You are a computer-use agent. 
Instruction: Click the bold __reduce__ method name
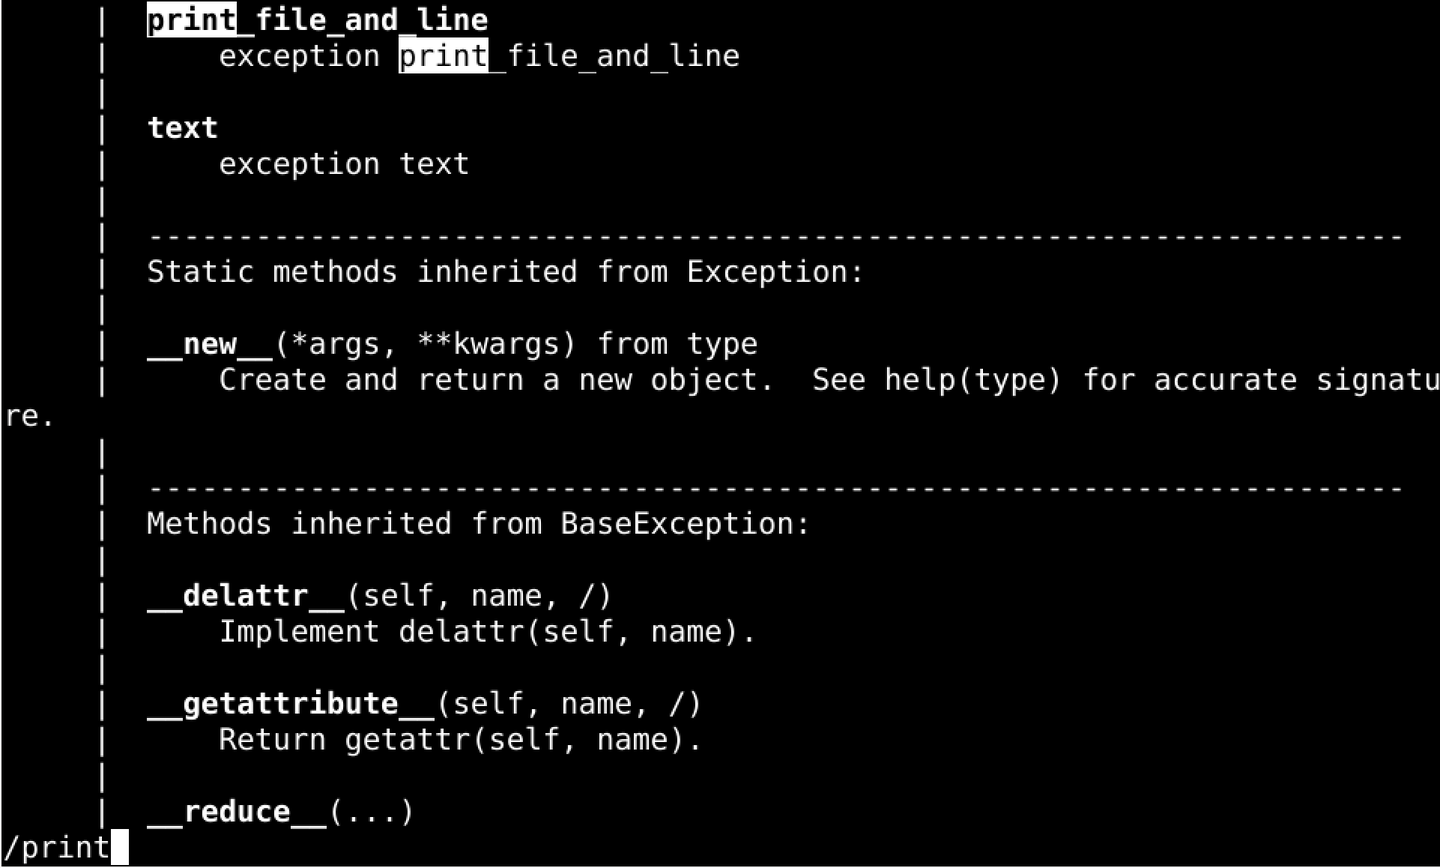pyautogui.click(x=236, y=812)
